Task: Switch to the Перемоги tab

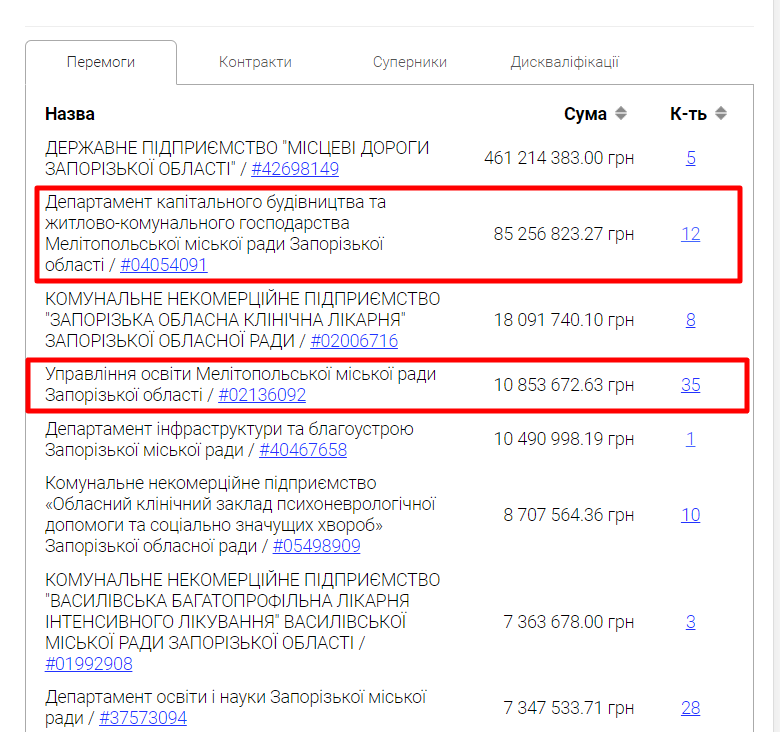Action: (x=101, y=62)
